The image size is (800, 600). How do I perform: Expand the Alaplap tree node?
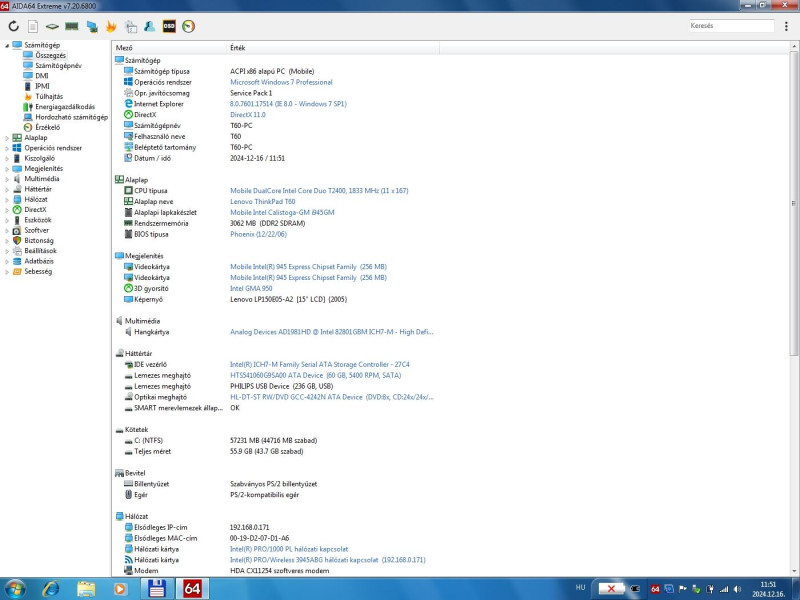coord(7,138)
